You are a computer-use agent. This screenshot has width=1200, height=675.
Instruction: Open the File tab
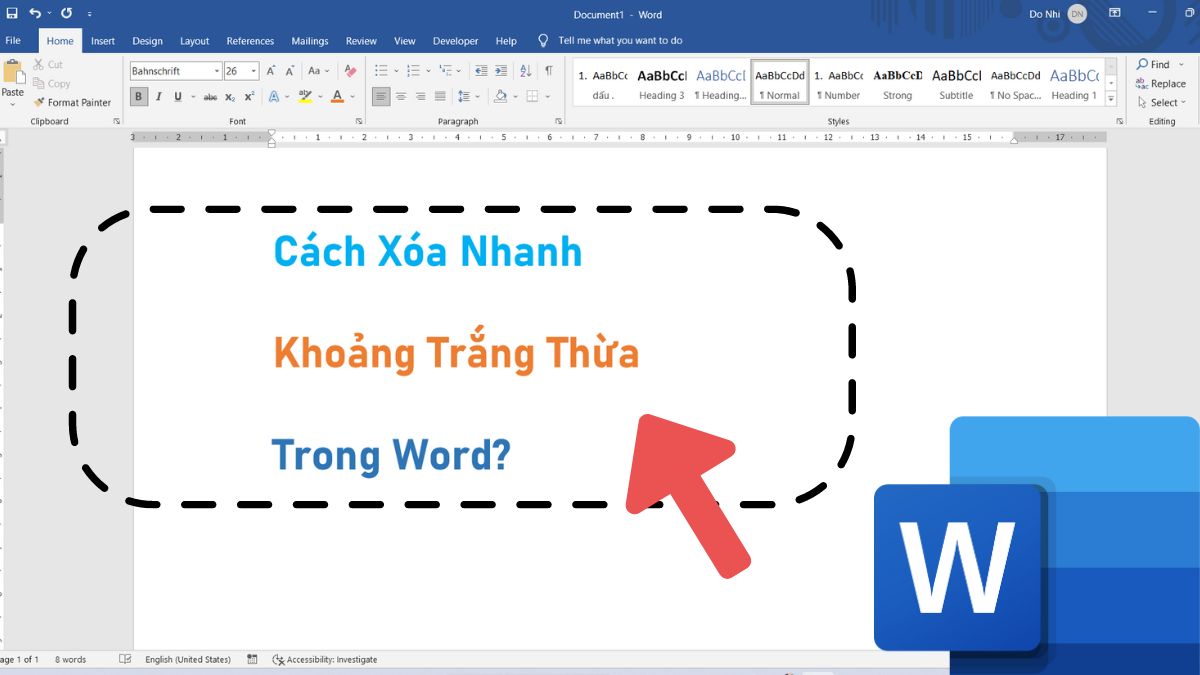tap(13, 41)
